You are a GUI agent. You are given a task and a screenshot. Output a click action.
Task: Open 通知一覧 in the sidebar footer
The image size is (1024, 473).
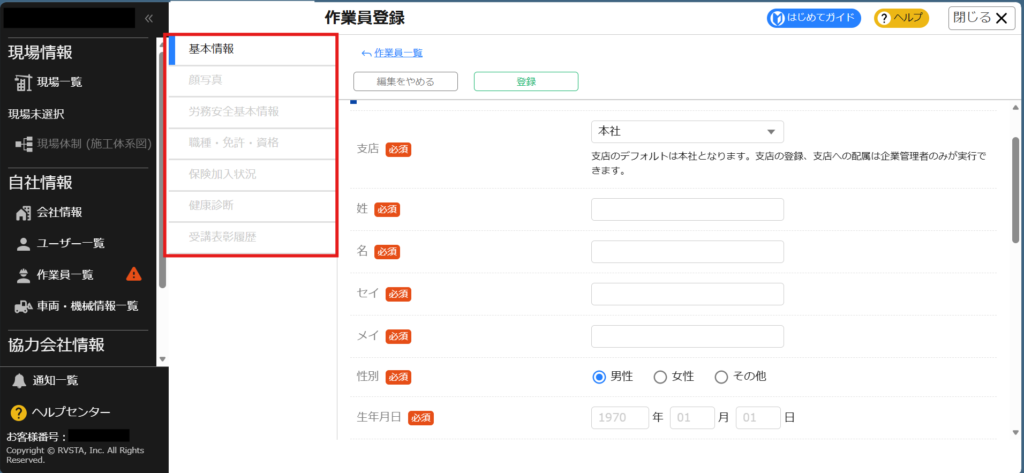click(x=56, y=381)
